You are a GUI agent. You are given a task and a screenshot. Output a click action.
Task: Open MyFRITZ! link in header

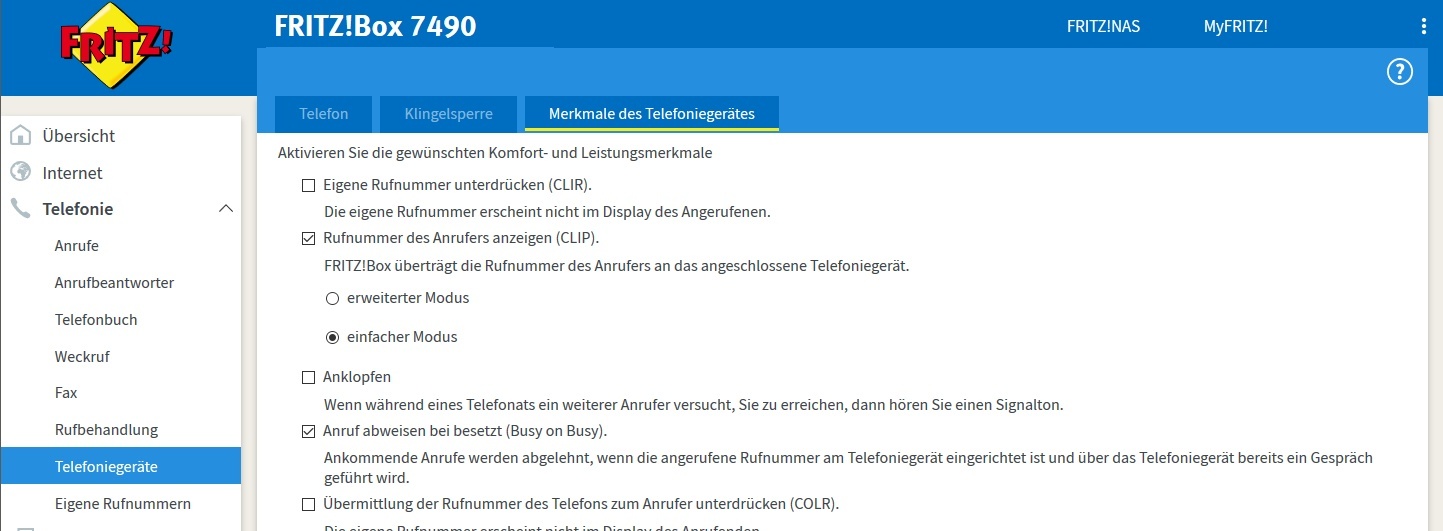[1236, 27]
